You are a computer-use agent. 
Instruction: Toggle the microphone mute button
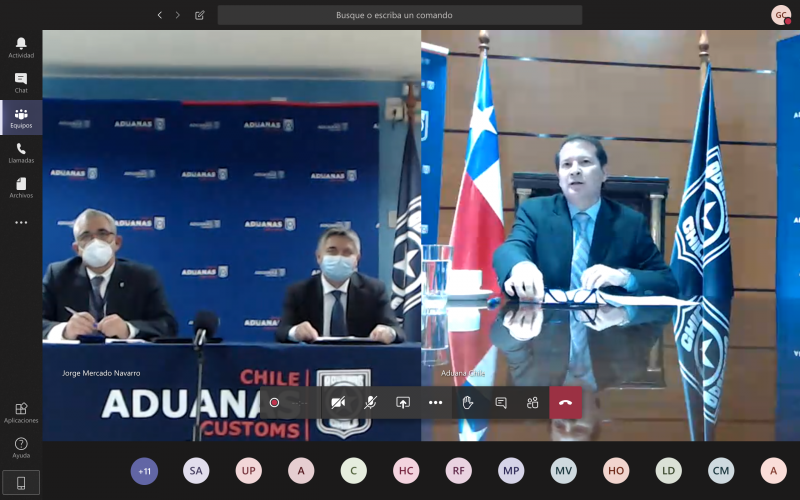coord(370,403)
